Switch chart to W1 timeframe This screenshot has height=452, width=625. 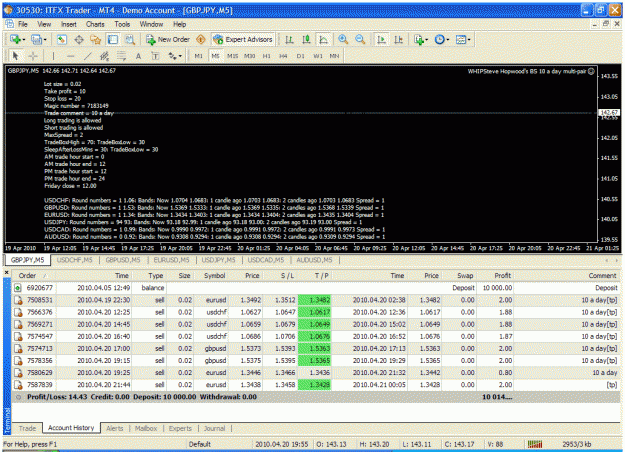(317, 56)
